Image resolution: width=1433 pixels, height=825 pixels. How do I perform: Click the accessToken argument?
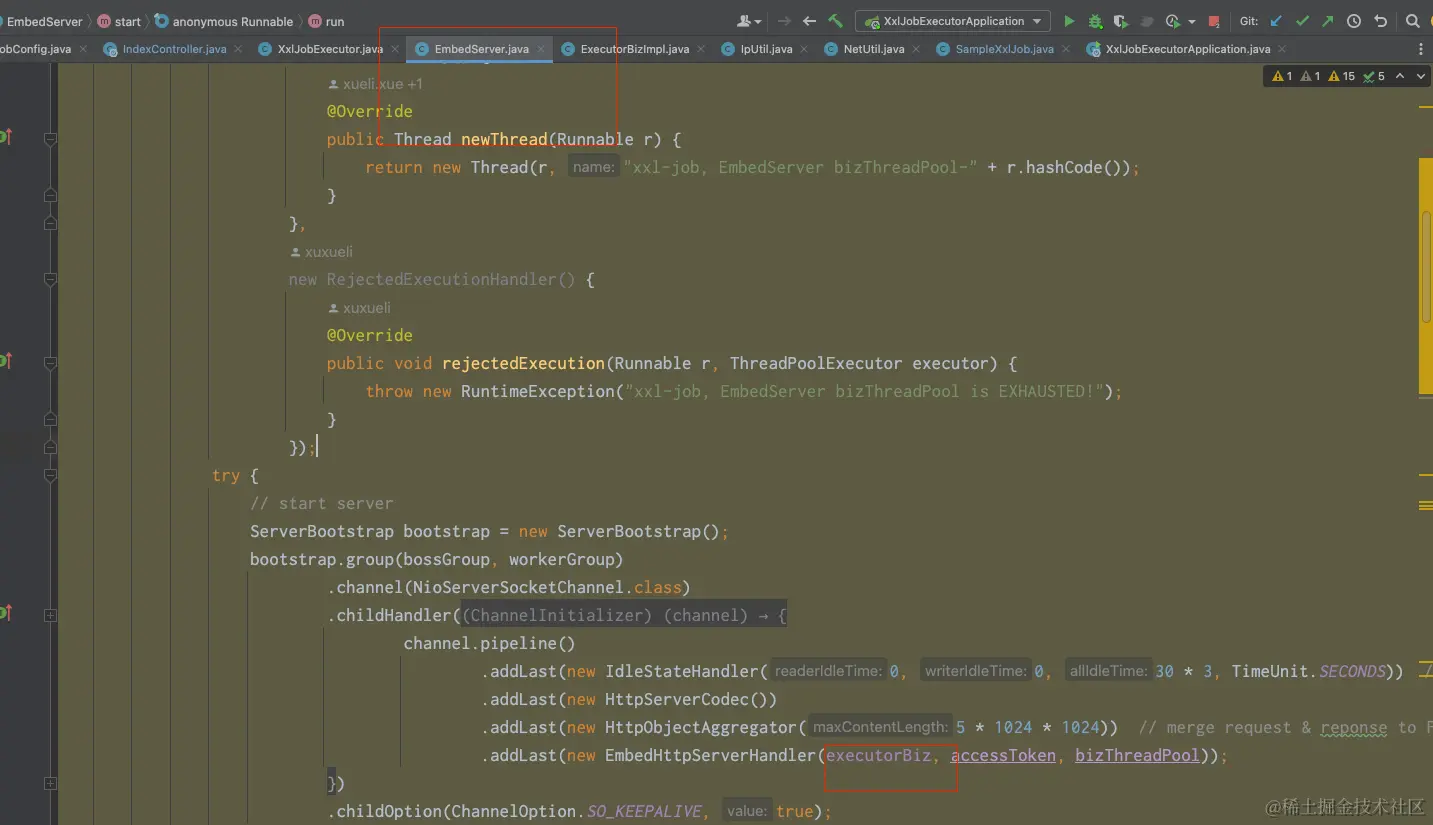point(1003,756)
